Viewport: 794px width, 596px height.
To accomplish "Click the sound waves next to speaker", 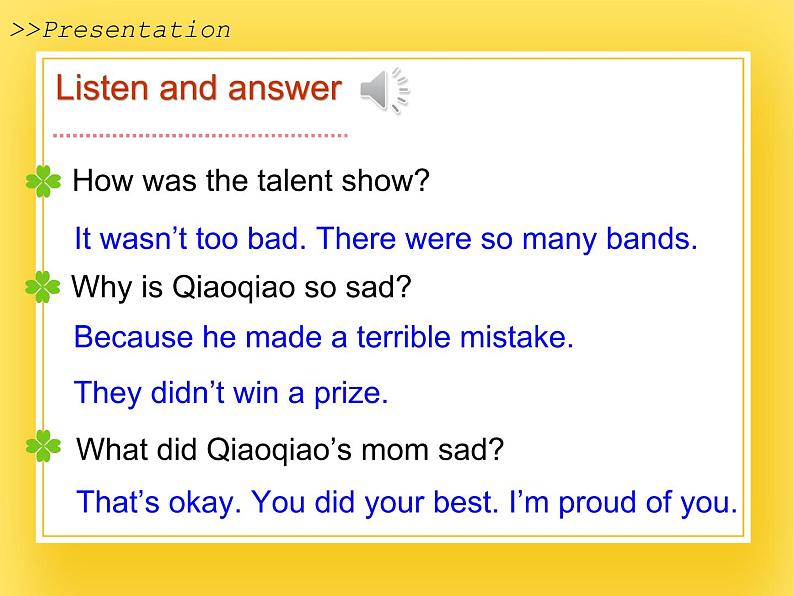I will 401,90.
